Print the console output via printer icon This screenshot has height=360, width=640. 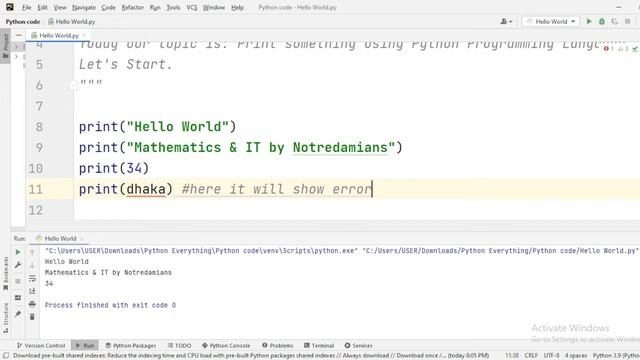tap(32, 304)
